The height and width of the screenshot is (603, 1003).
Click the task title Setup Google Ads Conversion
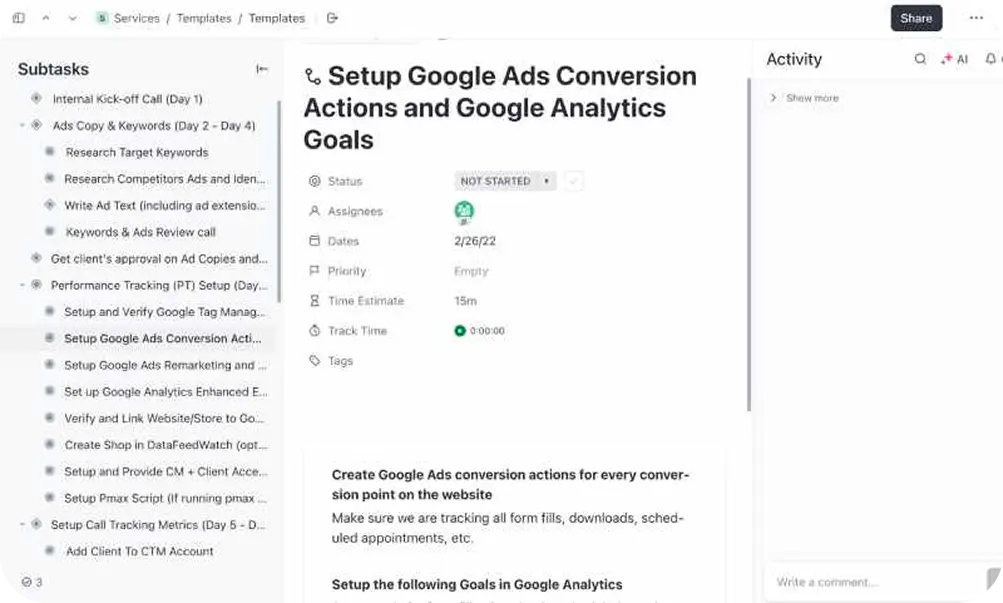pos(500,107)
